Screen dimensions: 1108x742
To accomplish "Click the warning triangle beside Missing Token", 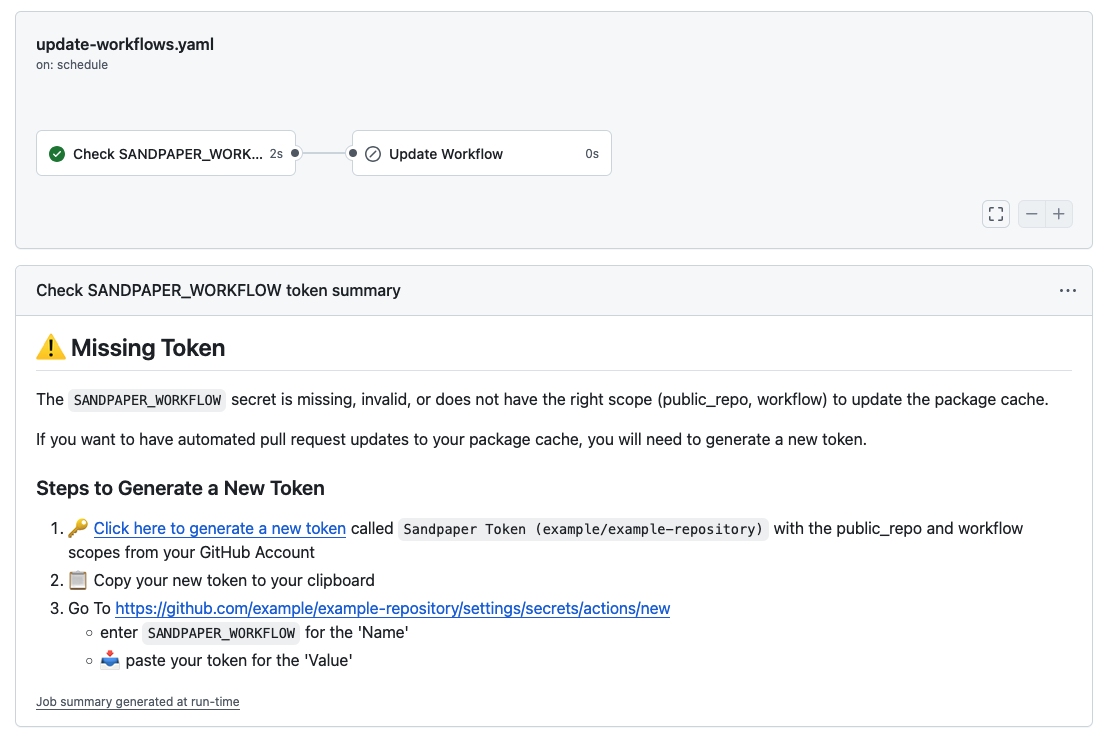I will (x=49, y=348).
